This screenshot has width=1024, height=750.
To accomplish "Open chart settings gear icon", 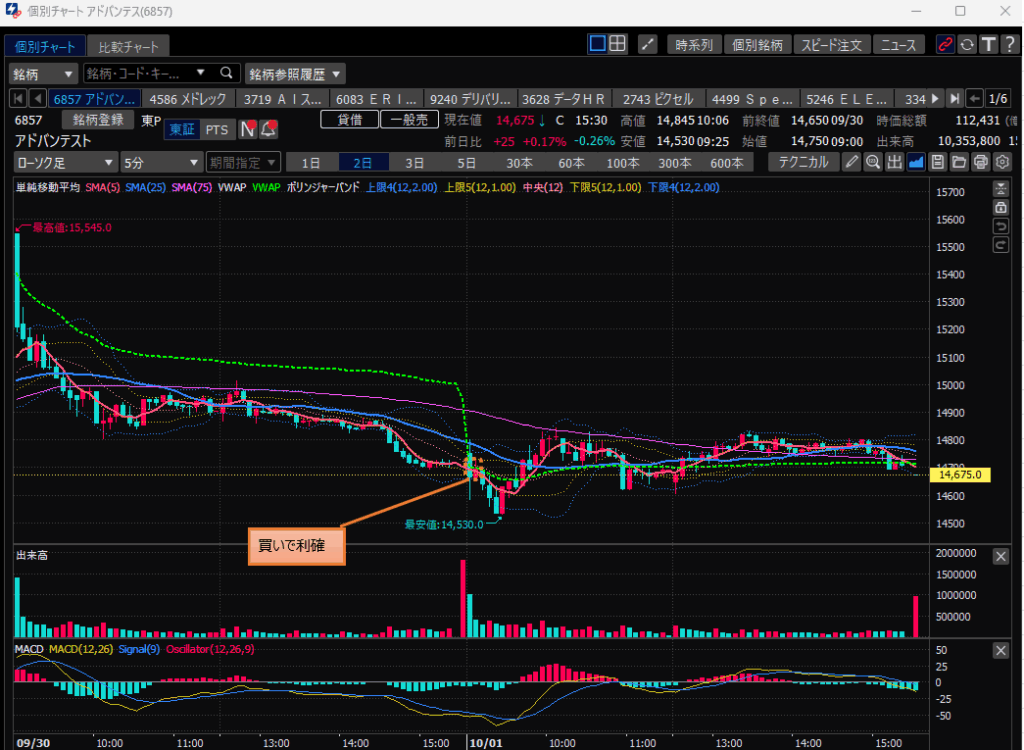I will 1002,162.
